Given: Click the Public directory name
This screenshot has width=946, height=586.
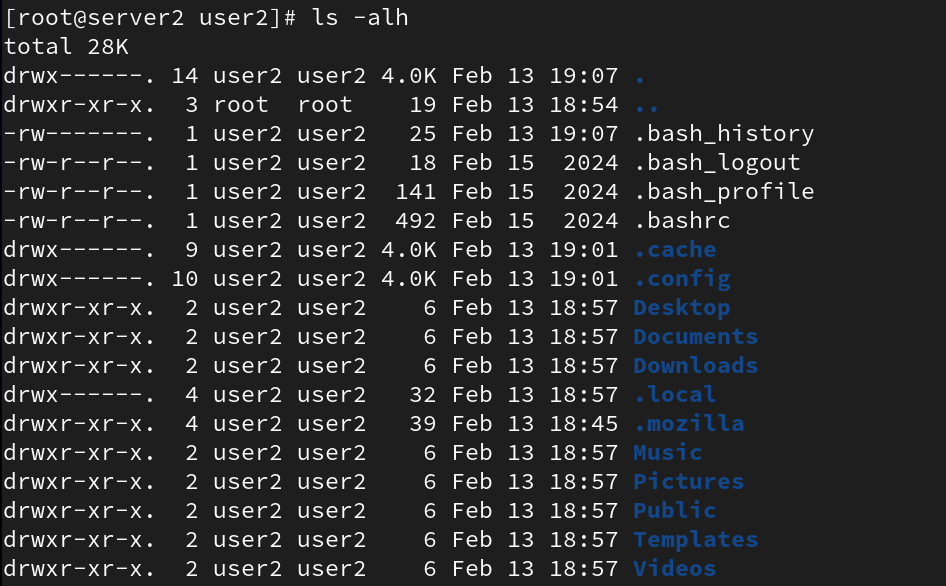Looking at the screenshot, I should pyautogui.click(x=675, y=510).
